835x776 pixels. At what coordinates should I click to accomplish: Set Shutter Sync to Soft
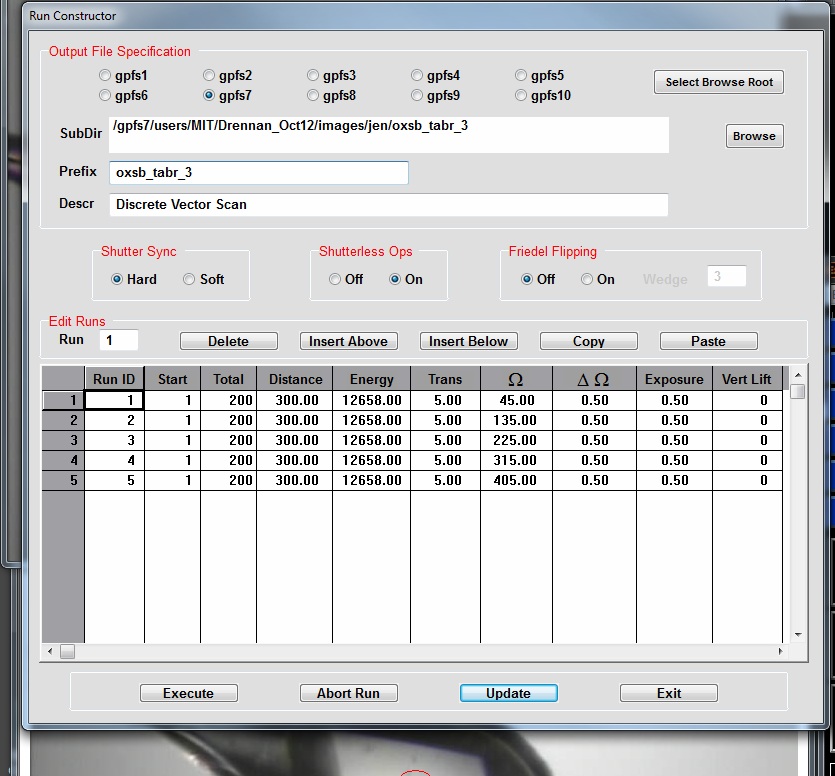pos(189,280)
